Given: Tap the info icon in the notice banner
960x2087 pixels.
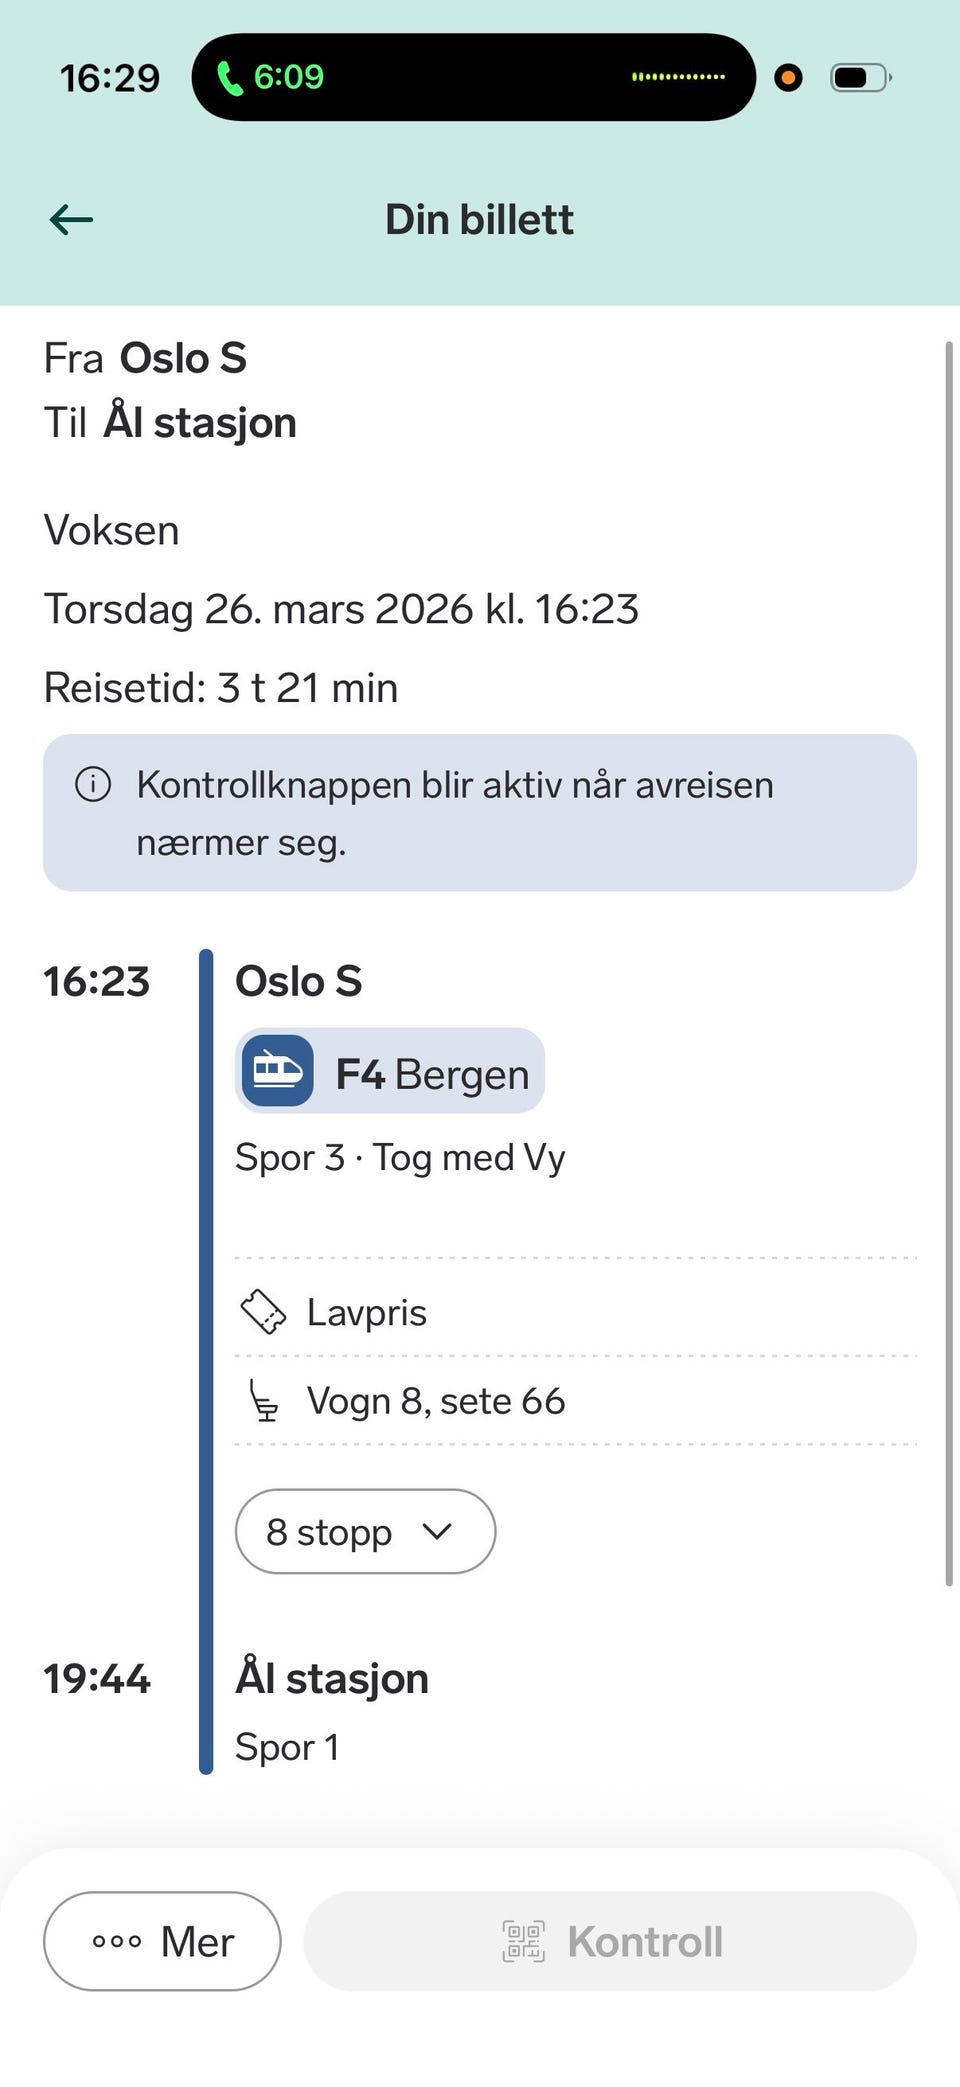Looking at the screenshot, I should [x=93, y=784].
